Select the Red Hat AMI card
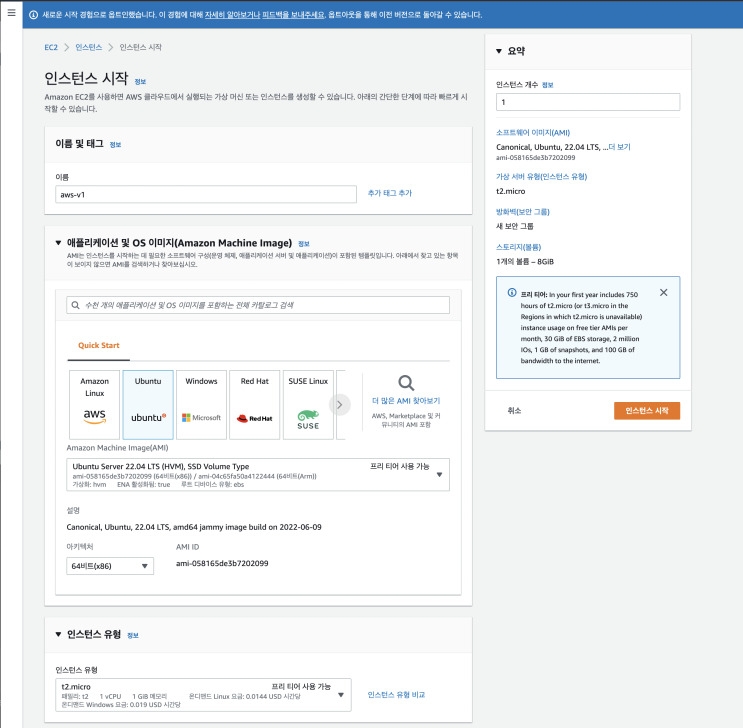 pyautogui.click(x=254, y=405)
